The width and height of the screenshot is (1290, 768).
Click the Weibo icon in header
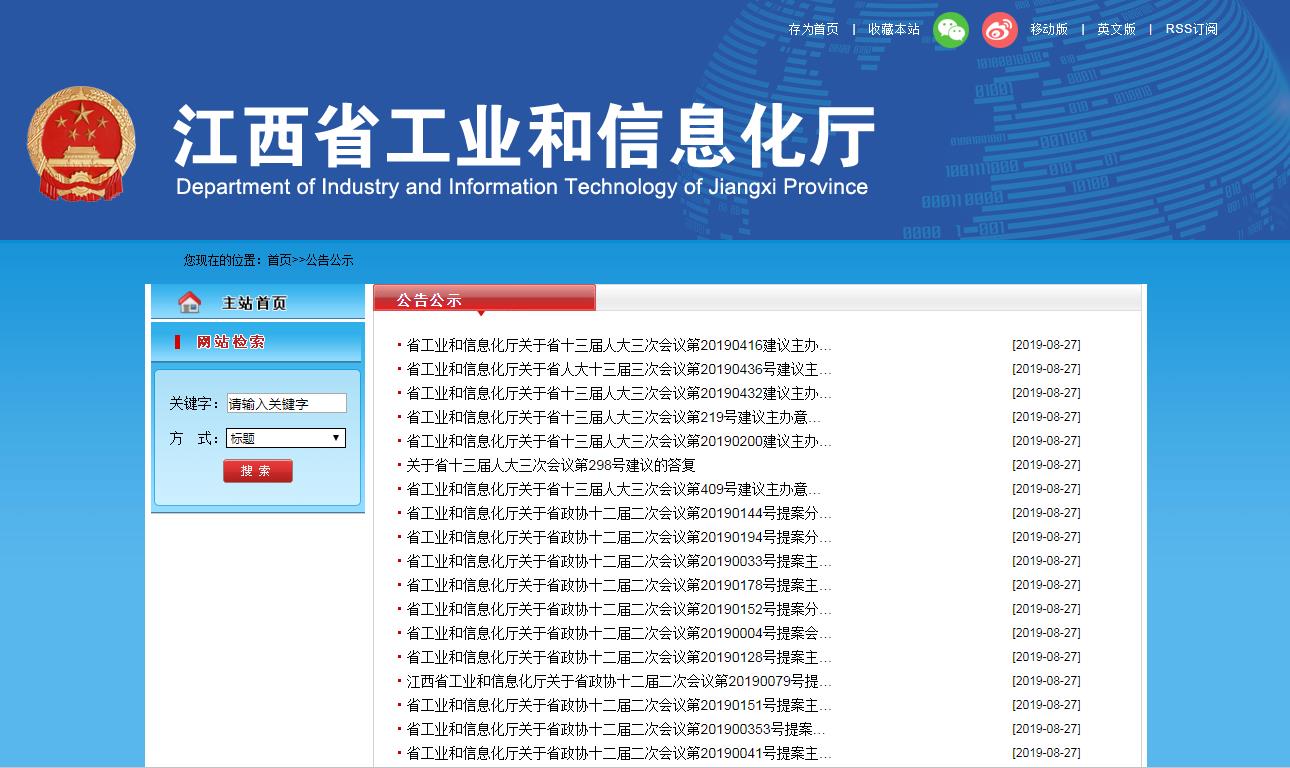tap(999, 30)
